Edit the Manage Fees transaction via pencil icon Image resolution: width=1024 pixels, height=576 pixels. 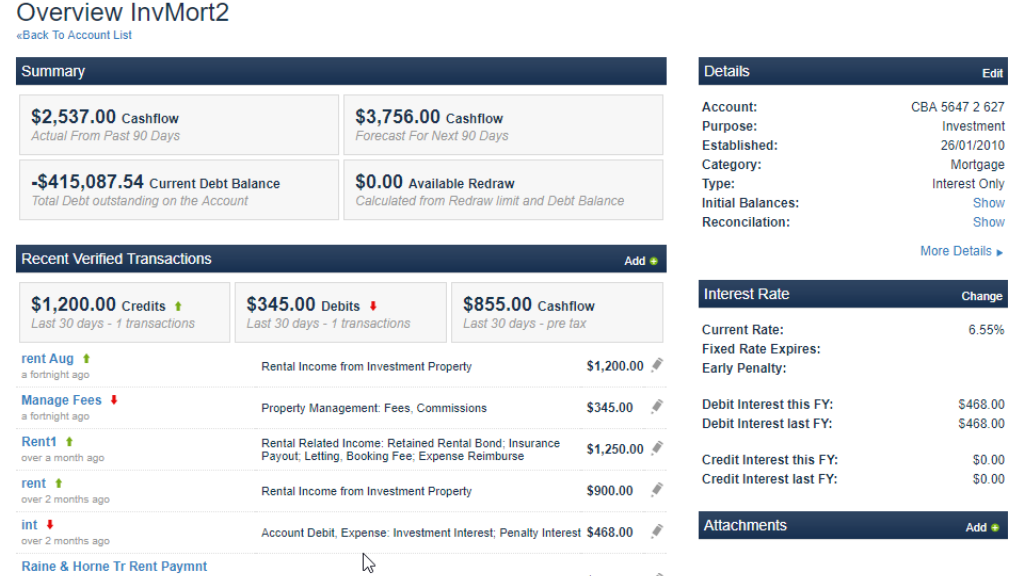657,407
